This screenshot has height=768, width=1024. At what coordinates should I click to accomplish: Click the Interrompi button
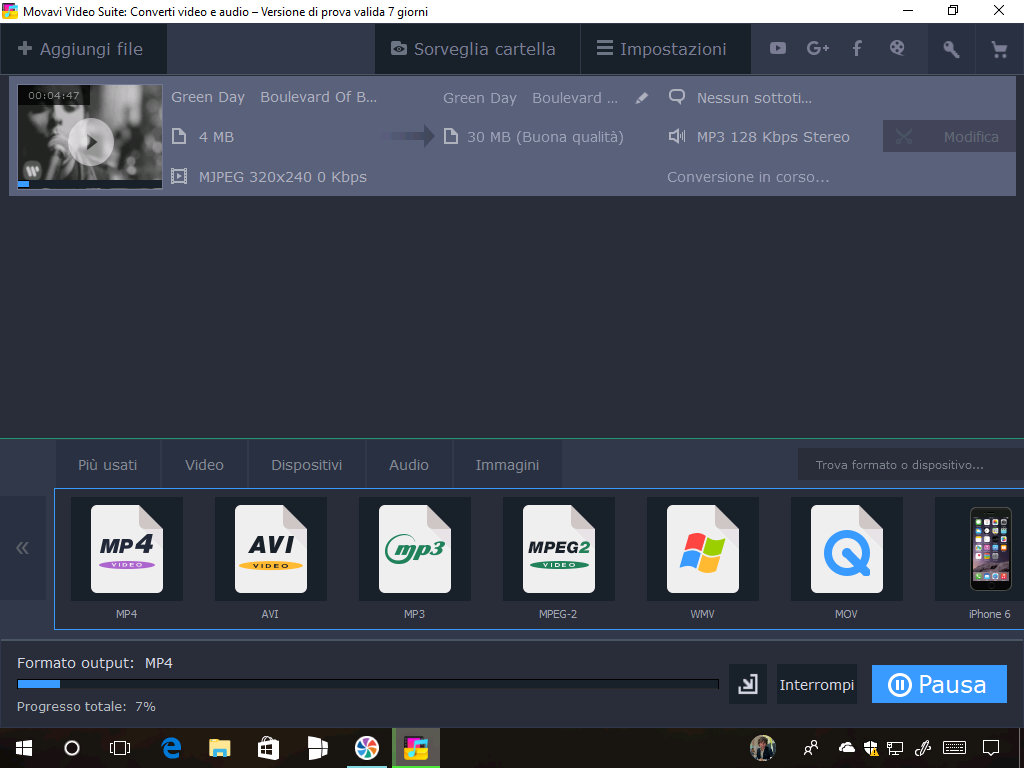click(816, 684)
